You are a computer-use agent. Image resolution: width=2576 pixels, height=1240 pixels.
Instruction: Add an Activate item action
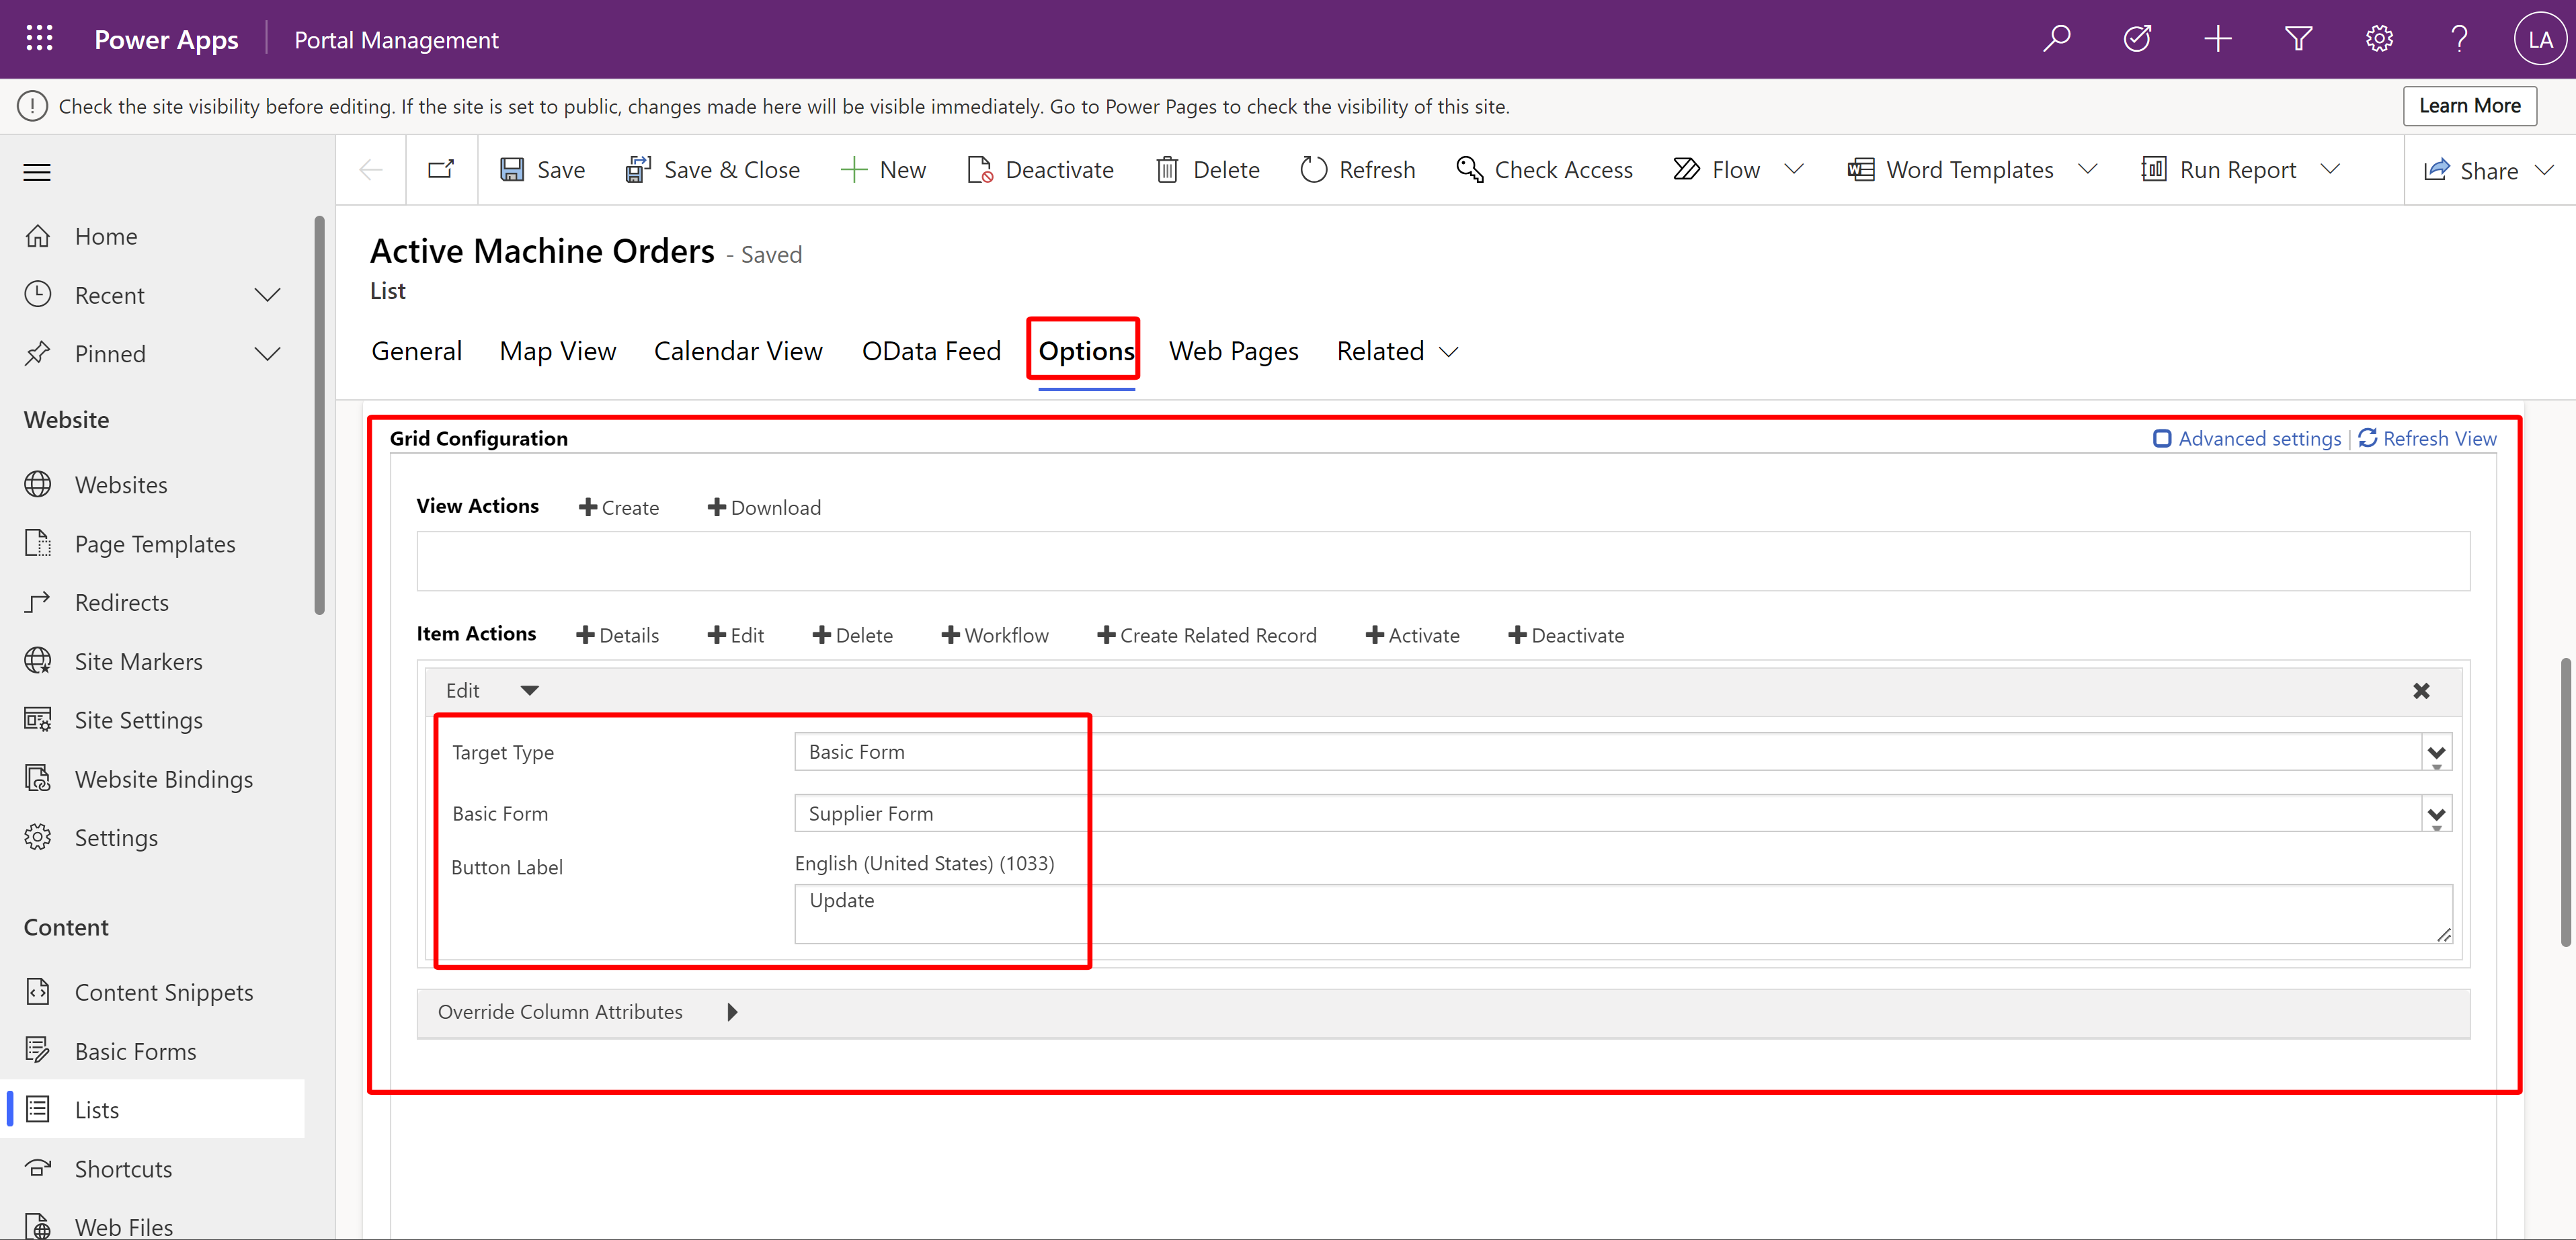tap(1412, 635)
